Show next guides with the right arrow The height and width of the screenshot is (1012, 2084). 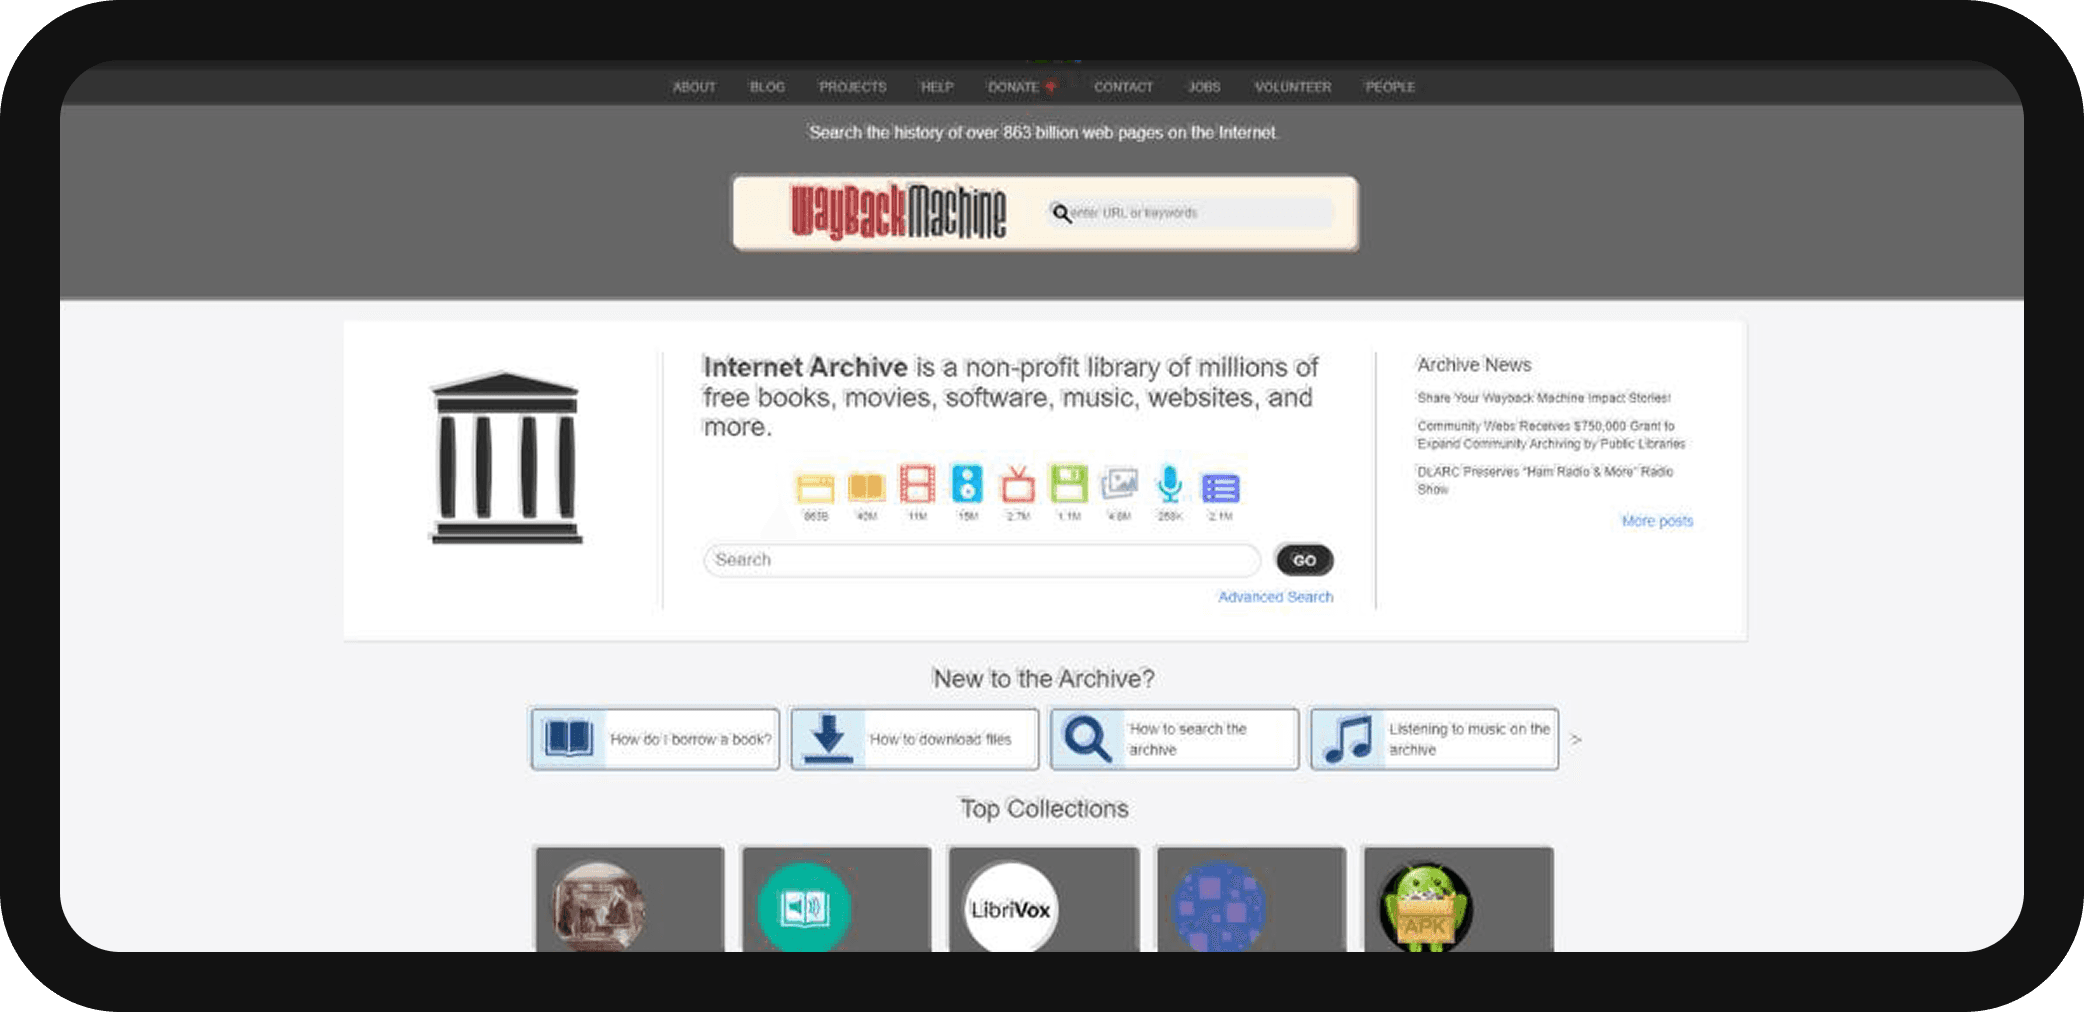1576,740
